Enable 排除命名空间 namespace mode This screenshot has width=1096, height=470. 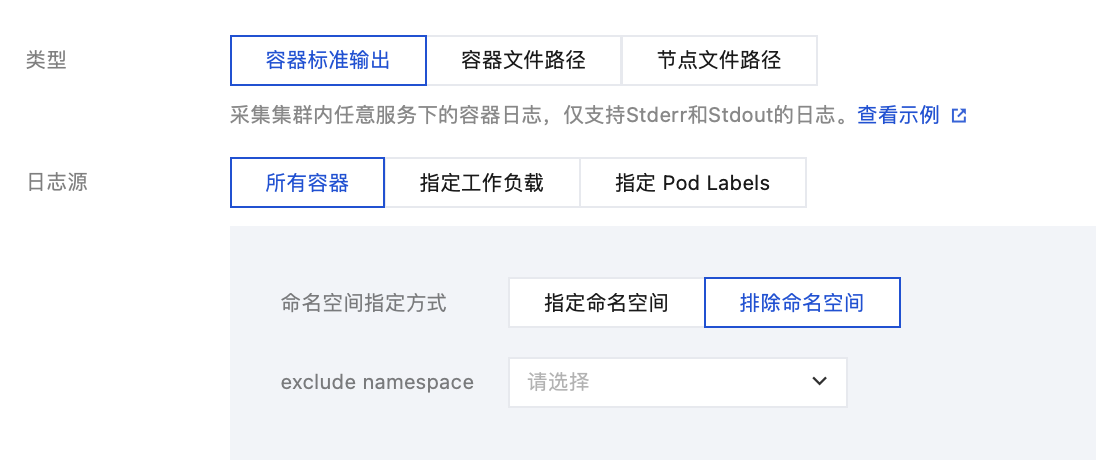pos(802,303)
